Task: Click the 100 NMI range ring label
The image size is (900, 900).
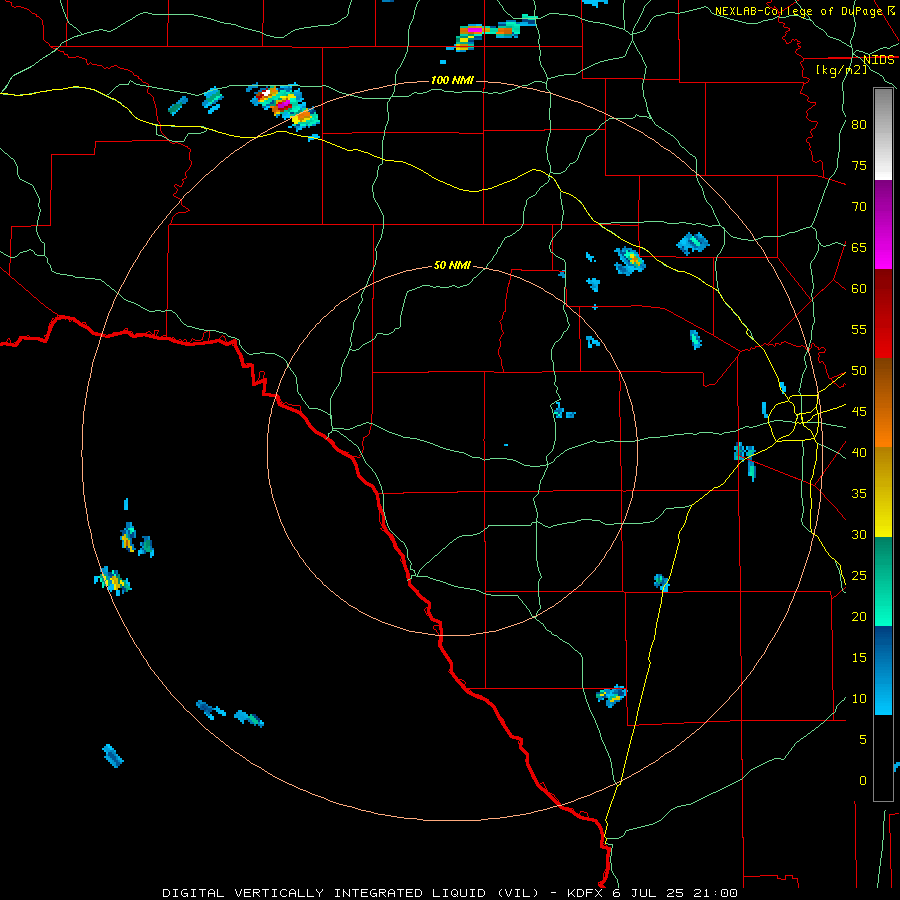Action: tap(452, 80)
